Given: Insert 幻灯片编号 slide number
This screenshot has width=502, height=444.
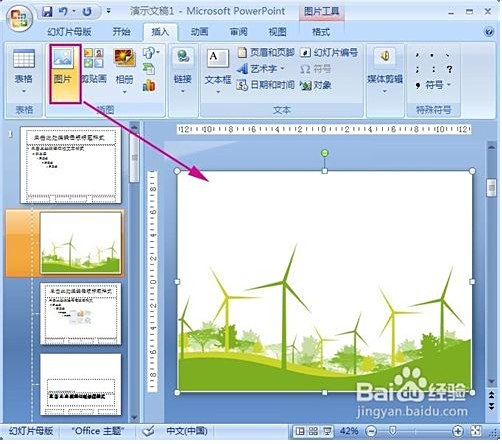Looking at the screenshot, I should coord(329,52).
